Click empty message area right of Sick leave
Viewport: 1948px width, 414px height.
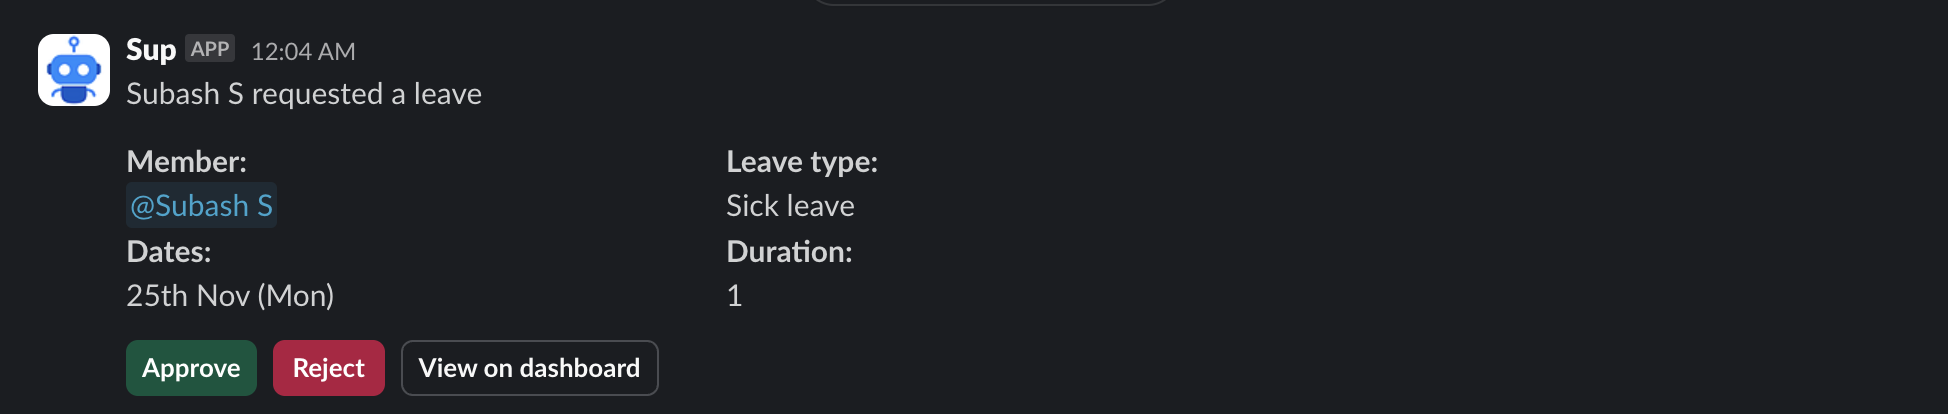tap(1300, 206)
